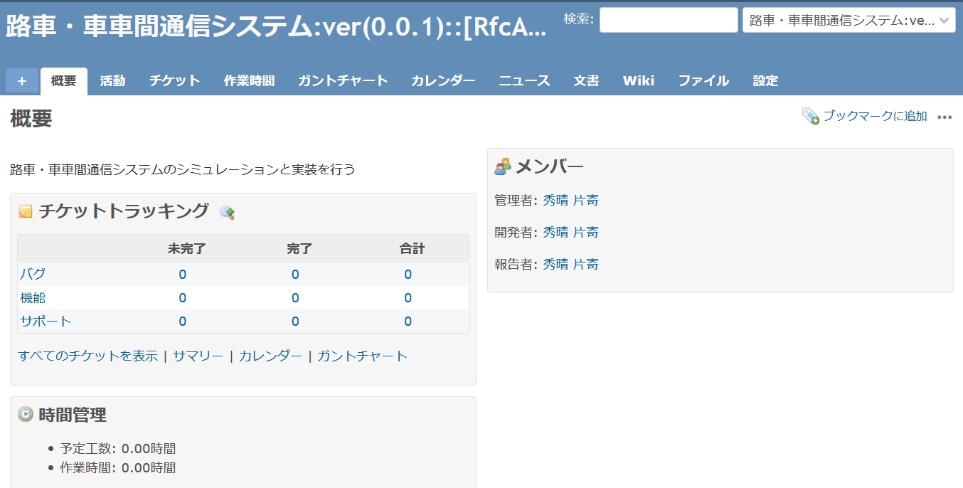The height and width of the screenshot is (488, 963).
Task: Click the サポート 未完了 count
Action: (x=182, y=321)
